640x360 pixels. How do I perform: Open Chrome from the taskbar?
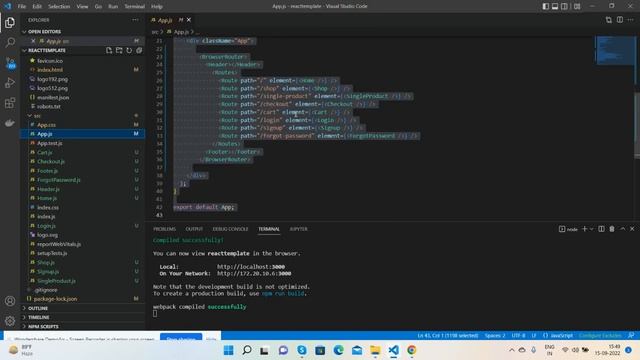(411, 350)
